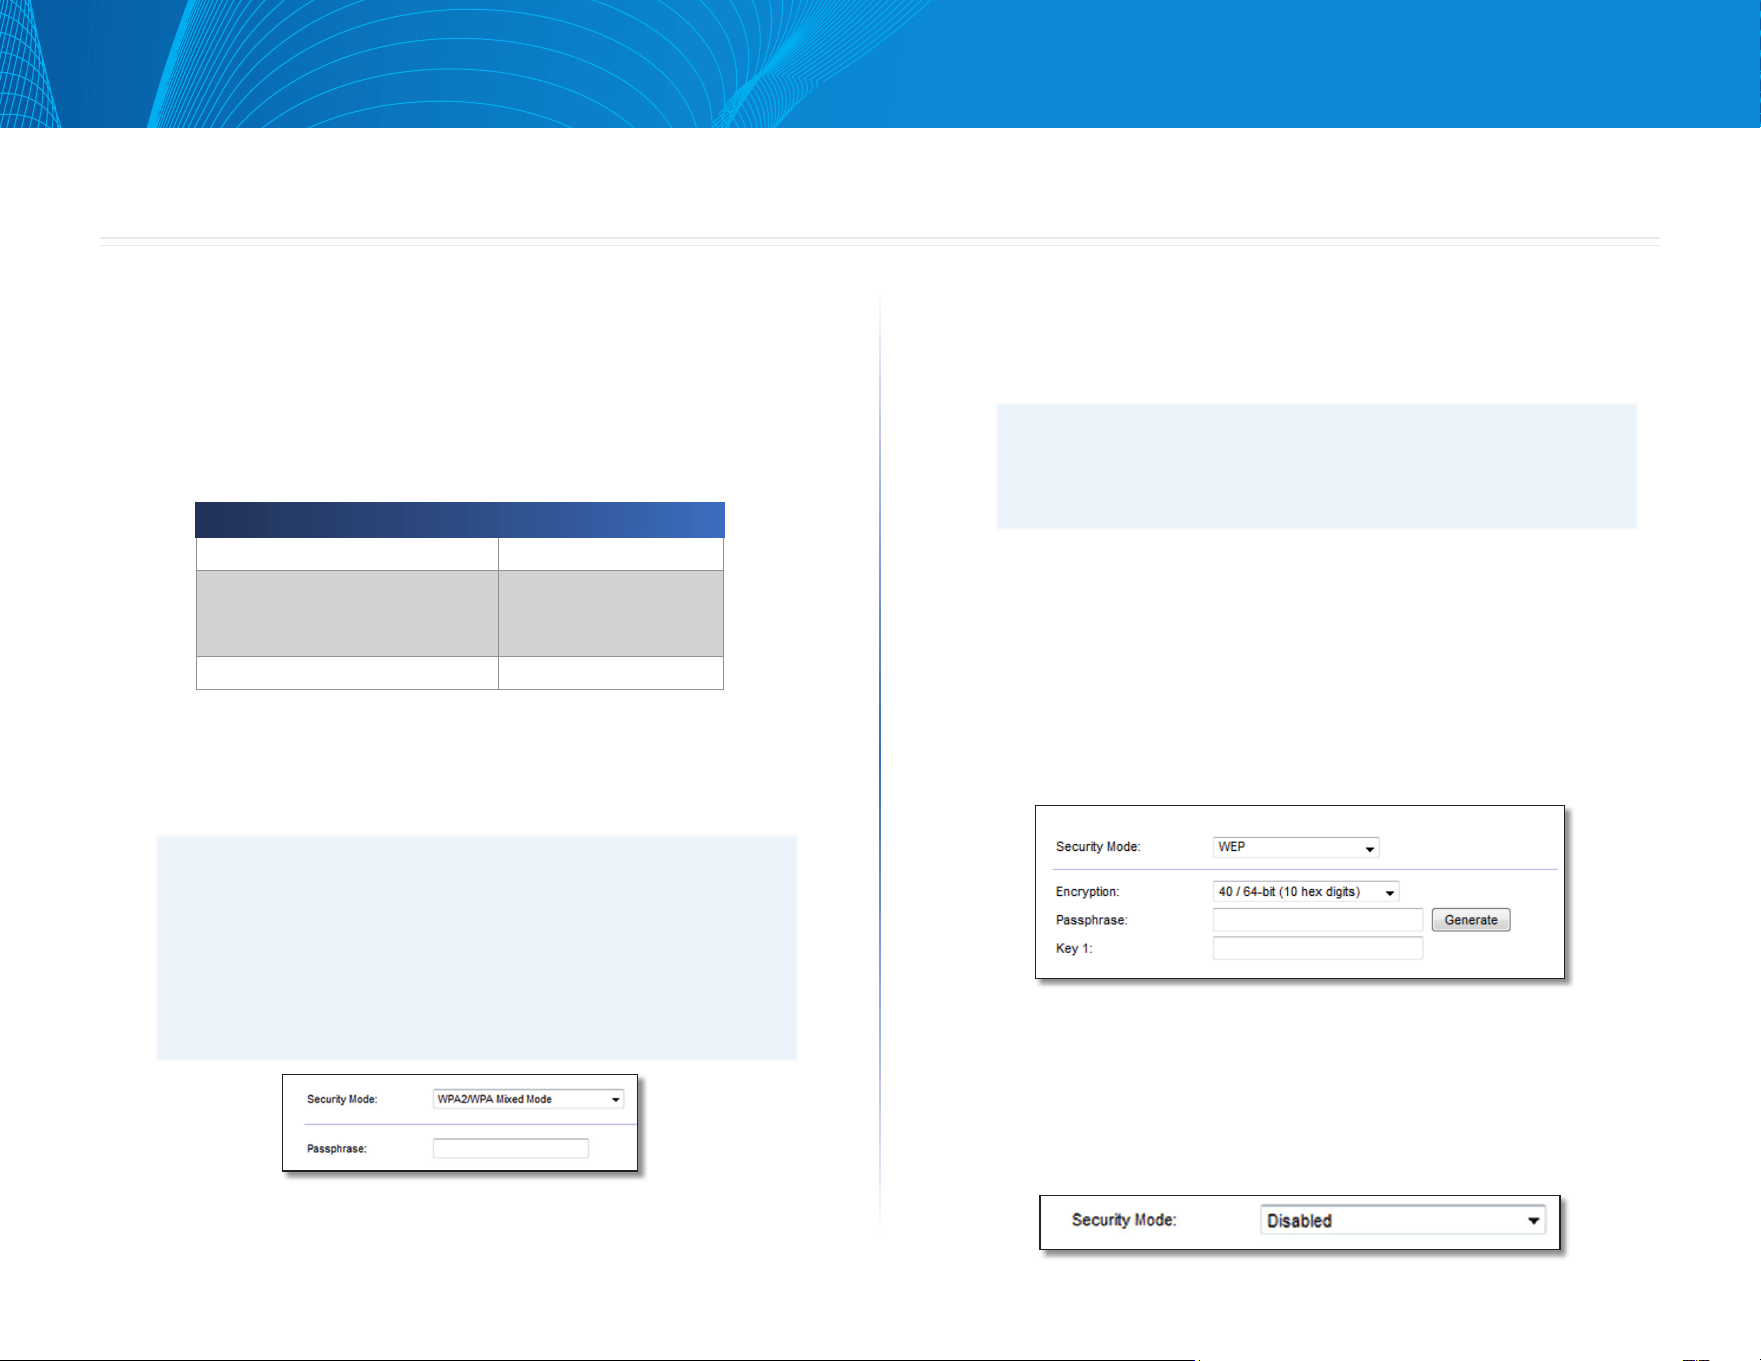
Task: Click the light blue note box above WPA2 screenshot
Action: click(x=477, y=947)
